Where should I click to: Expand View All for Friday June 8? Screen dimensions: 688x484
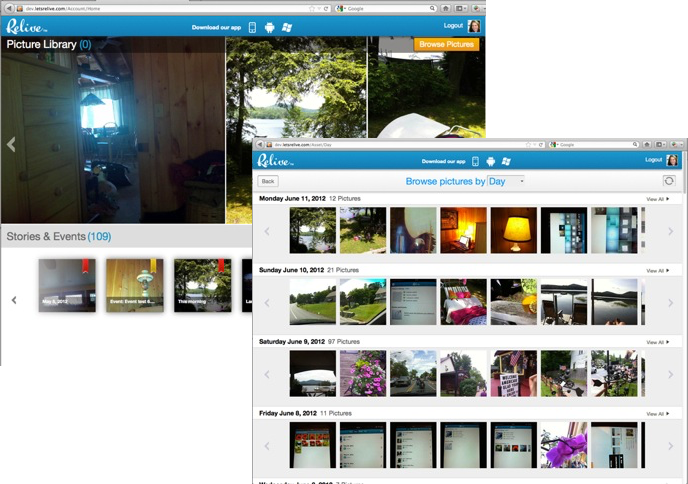(657, 414)
